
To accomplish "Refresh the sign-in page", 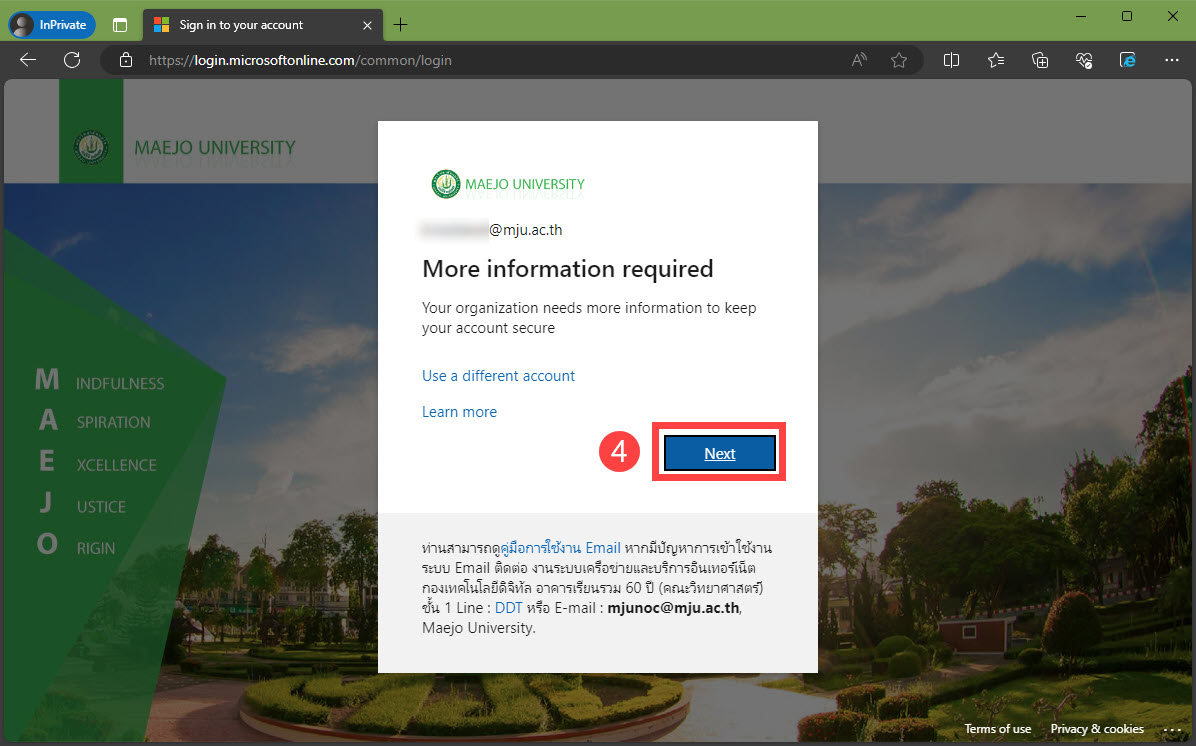I will (x=72, y=60).
